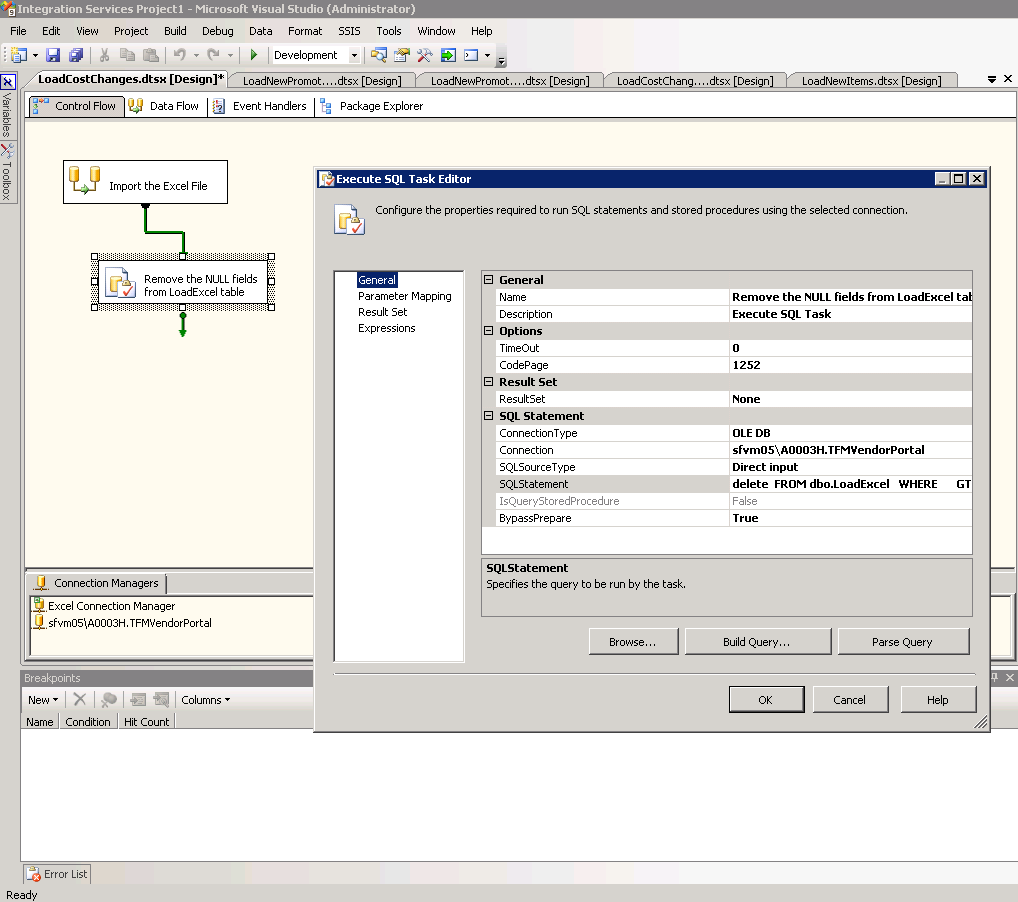The image size is (1018, 902).
Task: Change the ResultSet property from None
Action: tap(850, 399)
